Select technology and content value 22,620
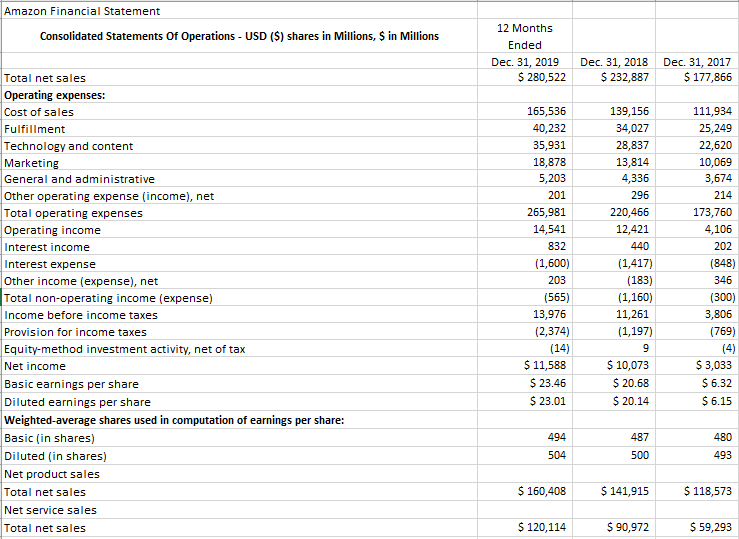 point(715,145)
